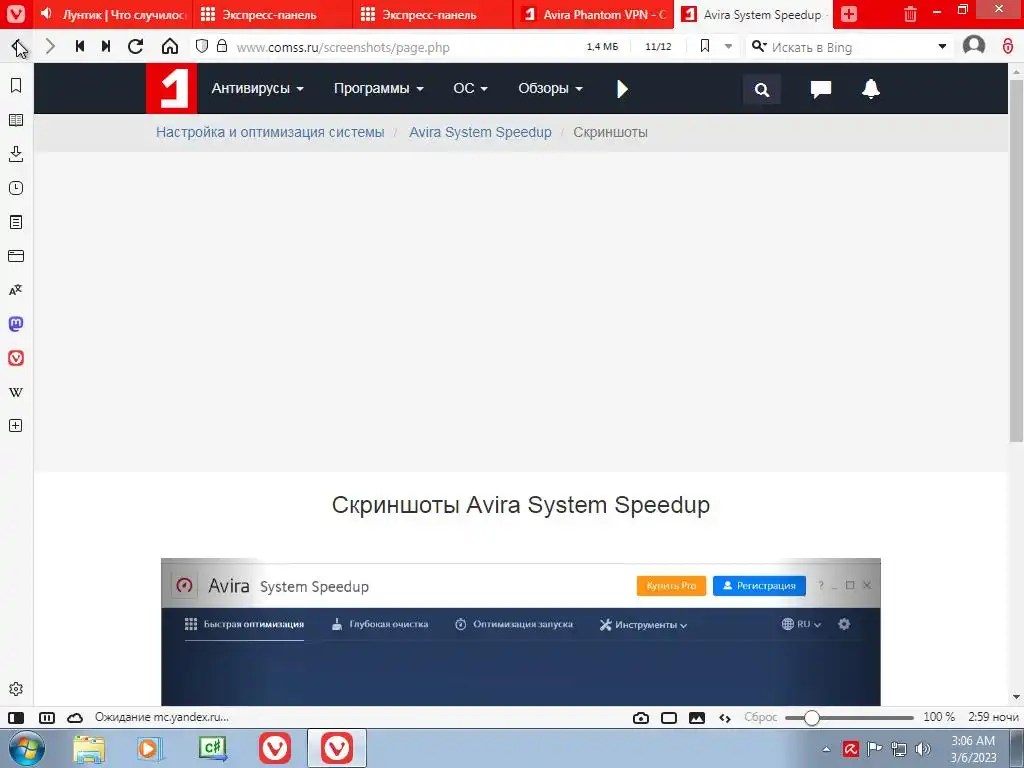The width and height of the screenshot is (1024, 768).
Task: Open History panel in sidebar
Action: tap(16, 188)
